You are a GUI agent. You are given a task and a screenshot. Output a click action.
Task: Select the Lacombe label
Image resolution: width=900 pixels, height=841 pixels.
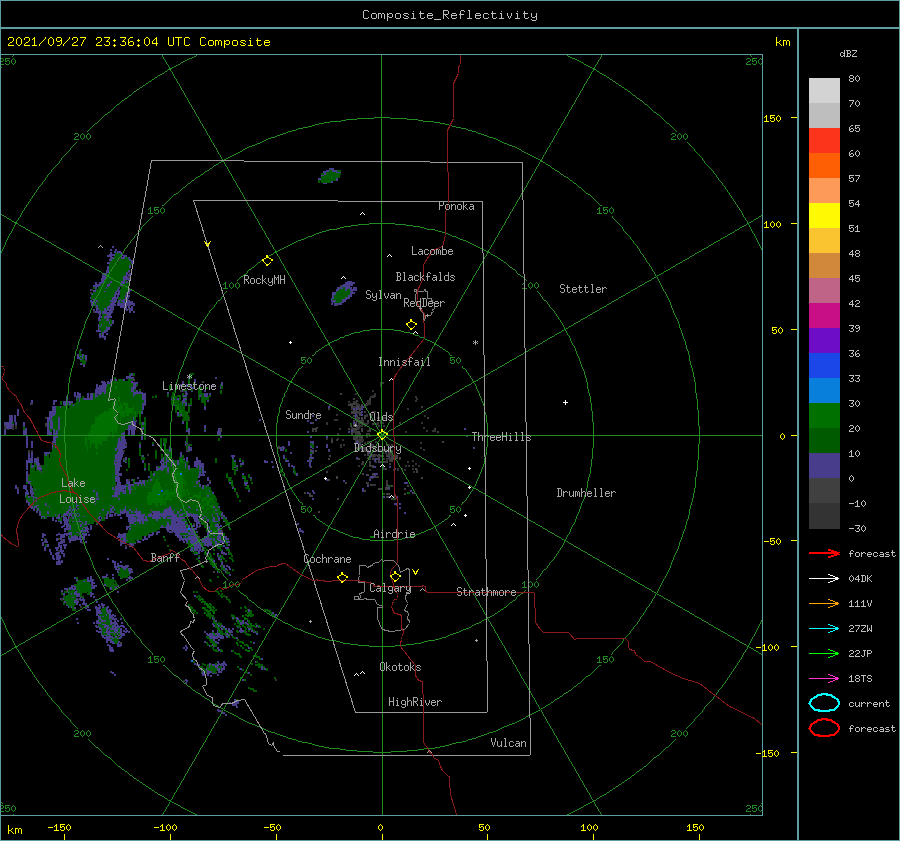pyautogui.click(x=432, y=251)
